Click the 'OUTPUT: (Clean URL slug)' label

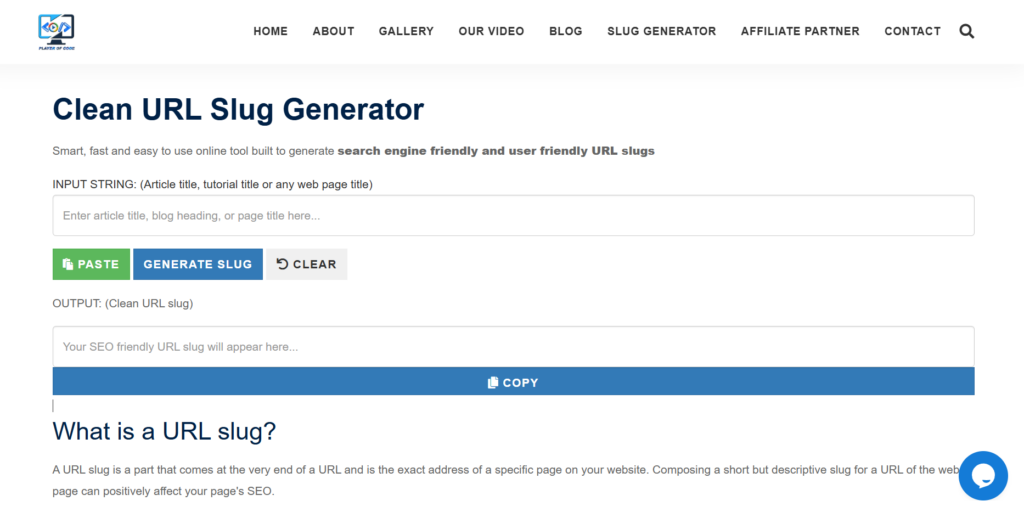[123, 304]
